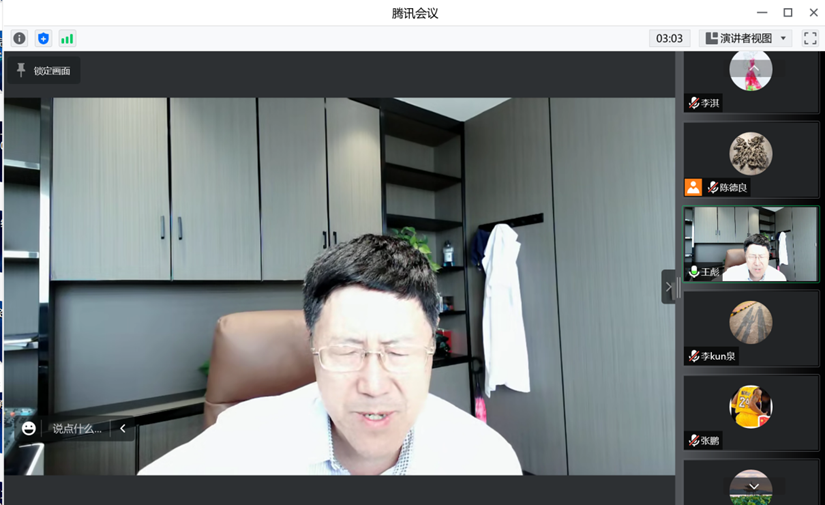The height and width of the screenshot is (505, 825).
Task: Click muted microphone icon next to 李淇
Action: click(694, 103)
